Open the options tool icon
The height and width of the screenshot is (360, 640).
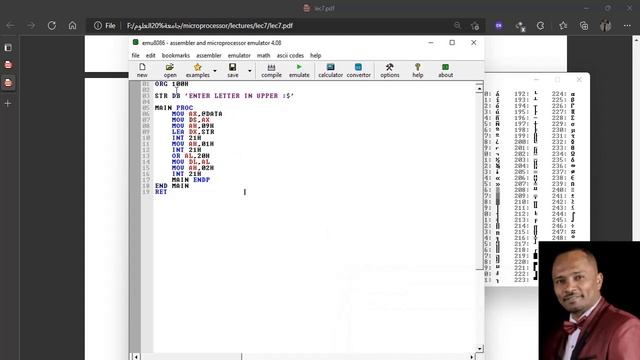(390, 70)
